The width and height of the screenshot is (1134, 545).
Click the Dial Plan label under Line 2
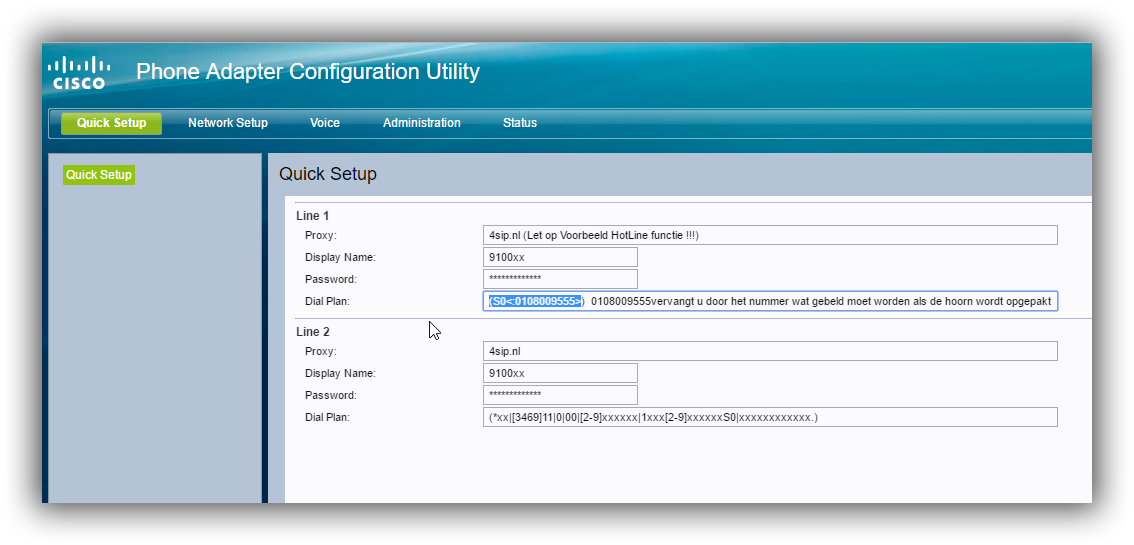(327, 417)
